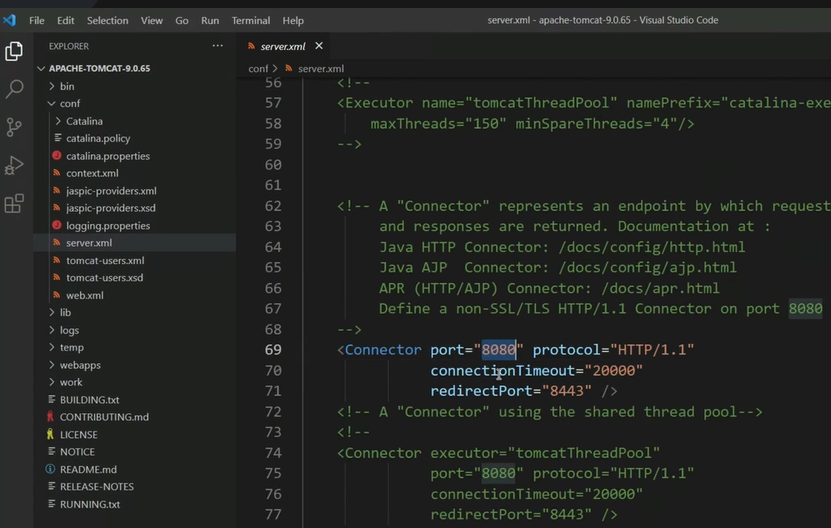The image size is (831, 528).
Task: Click the web.xml file icon
Action: point(57,295)
